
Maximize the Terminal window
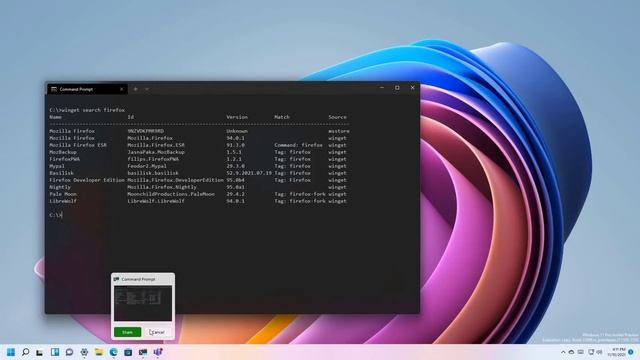point(397,88)
